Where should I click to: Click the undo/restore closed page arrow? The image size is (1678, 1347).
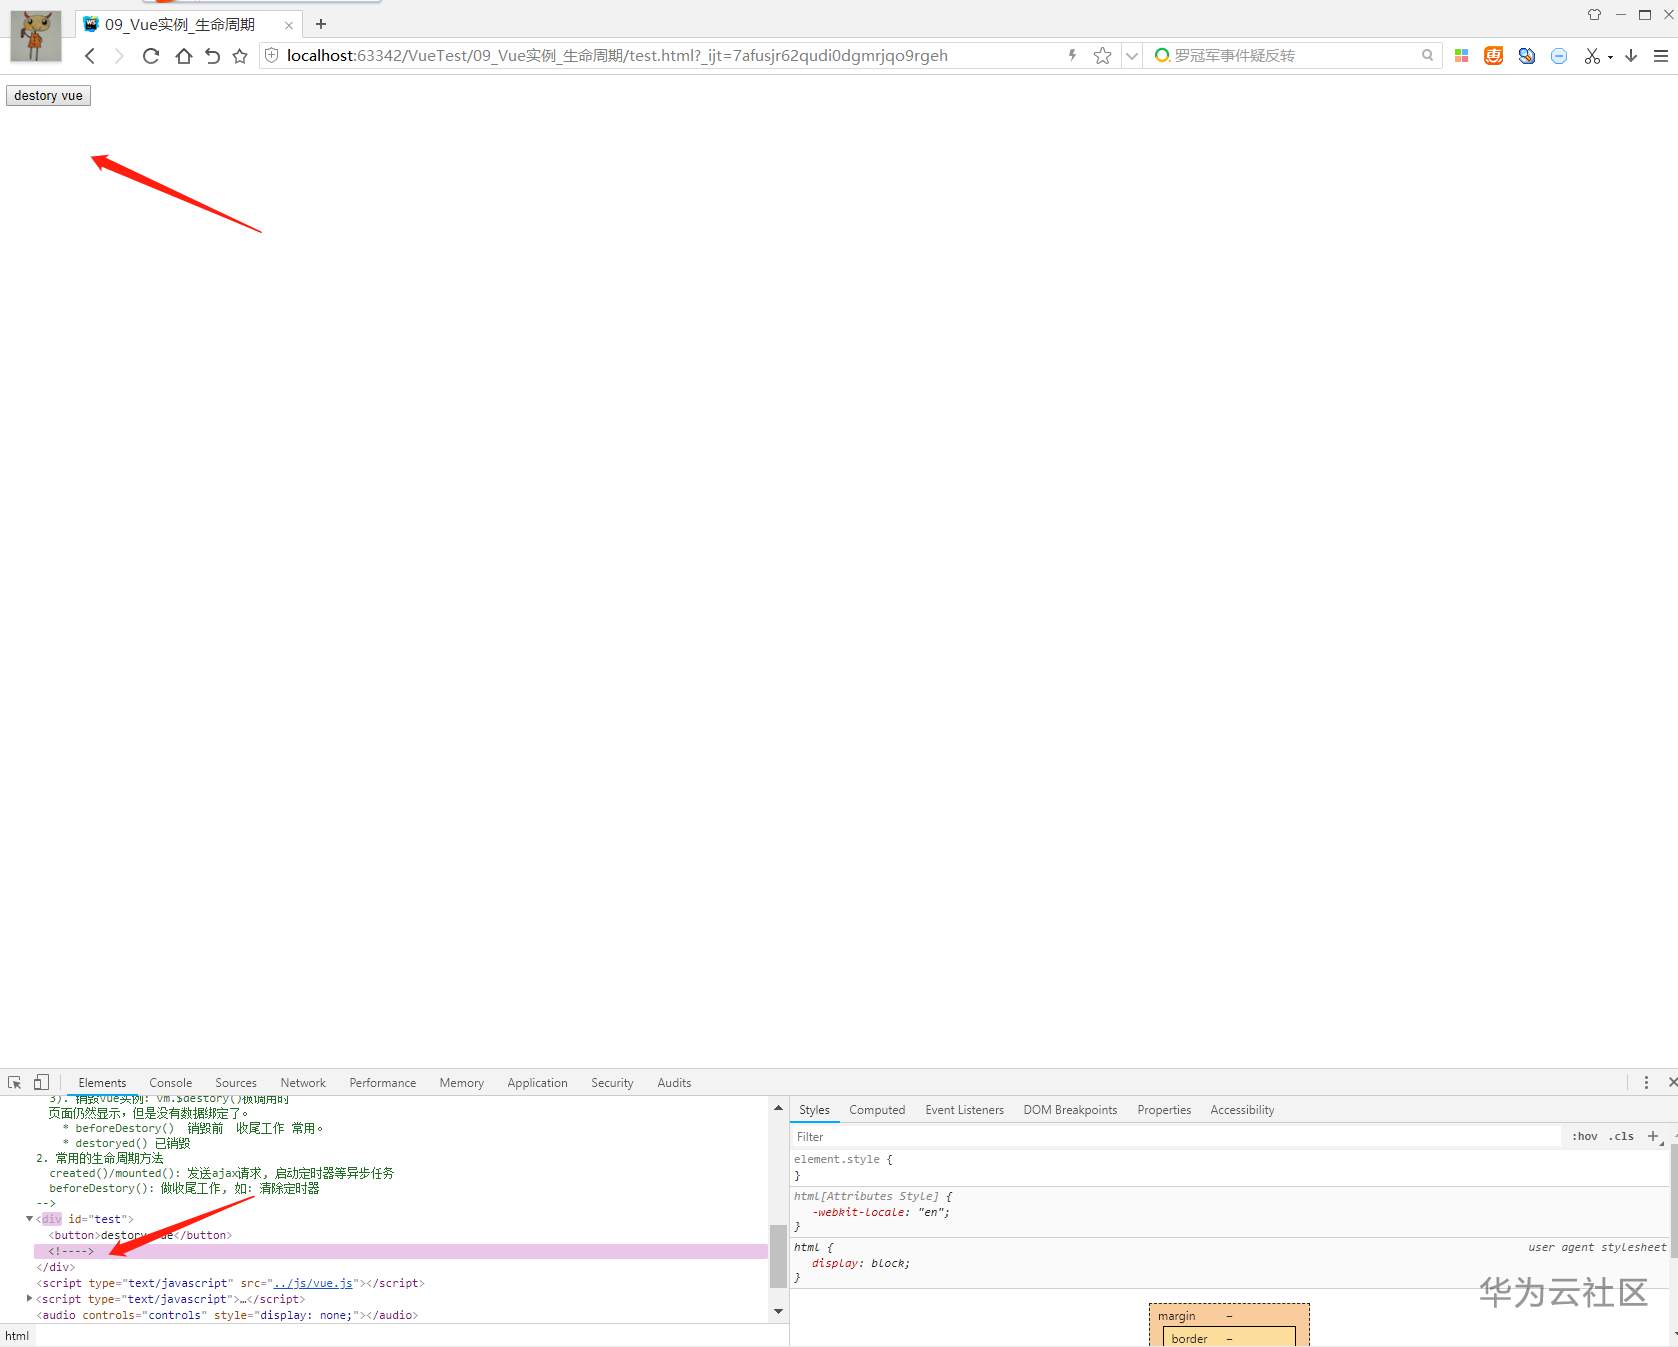(x=212, y=56)
